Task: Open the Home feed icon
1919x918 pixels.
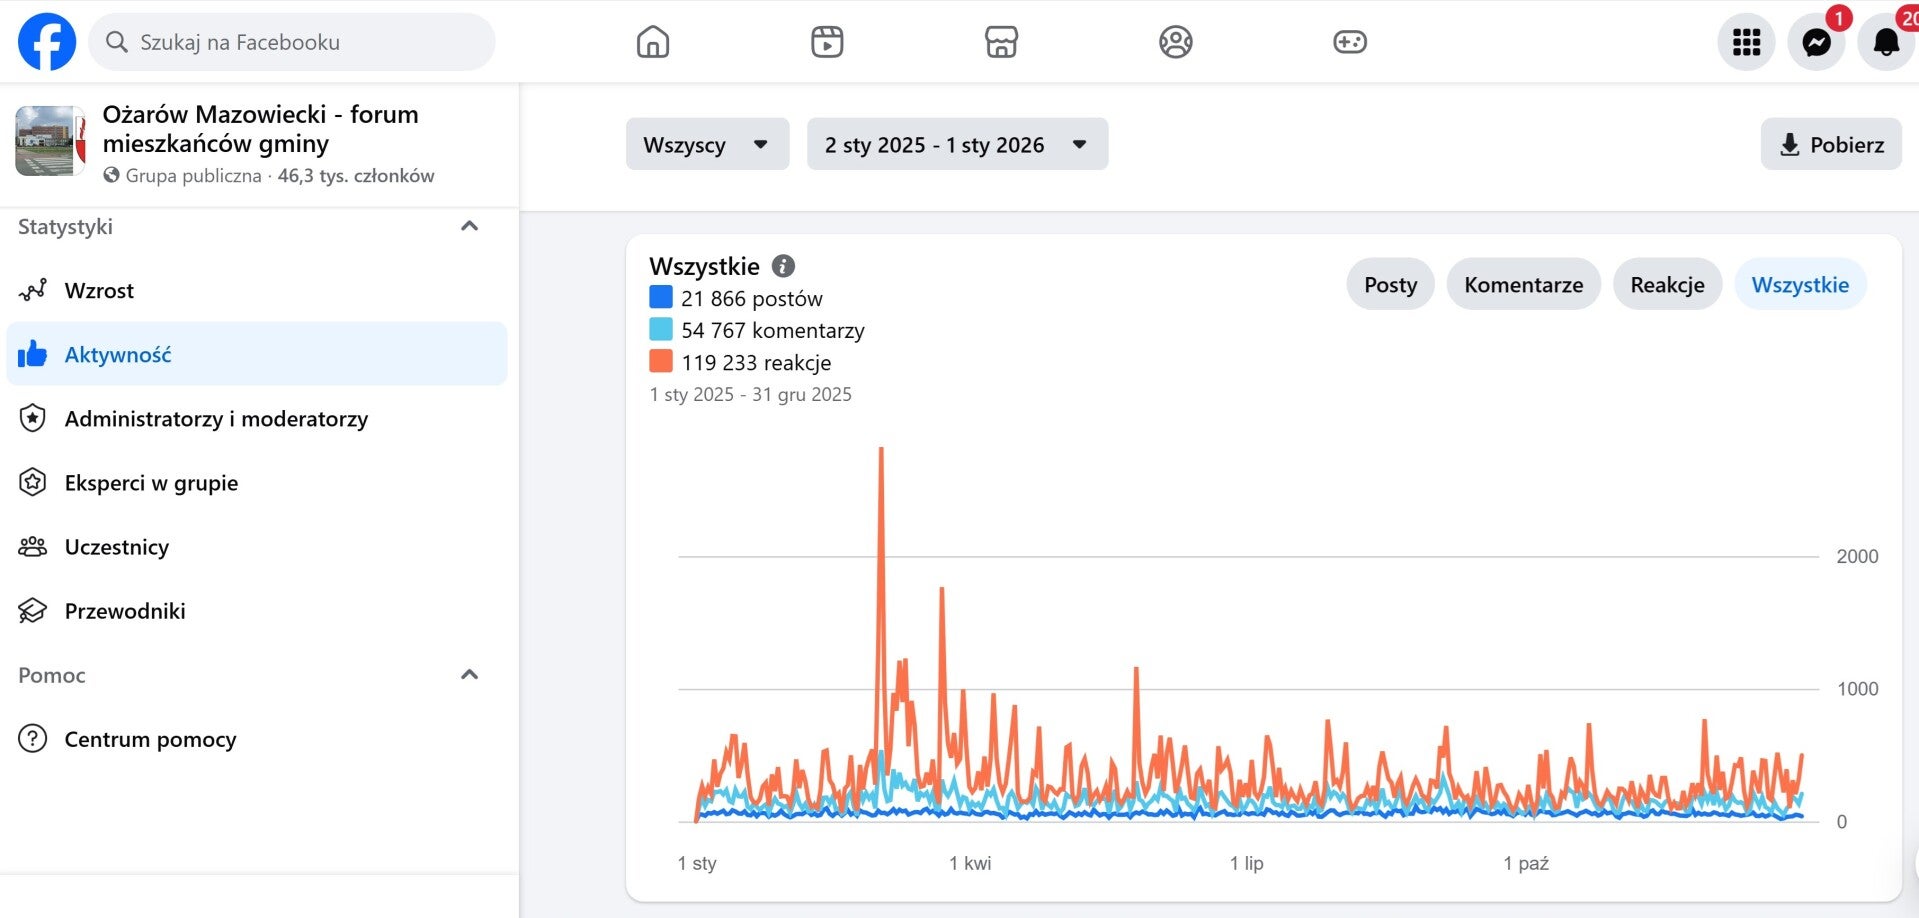Action: tap(652, 42)
